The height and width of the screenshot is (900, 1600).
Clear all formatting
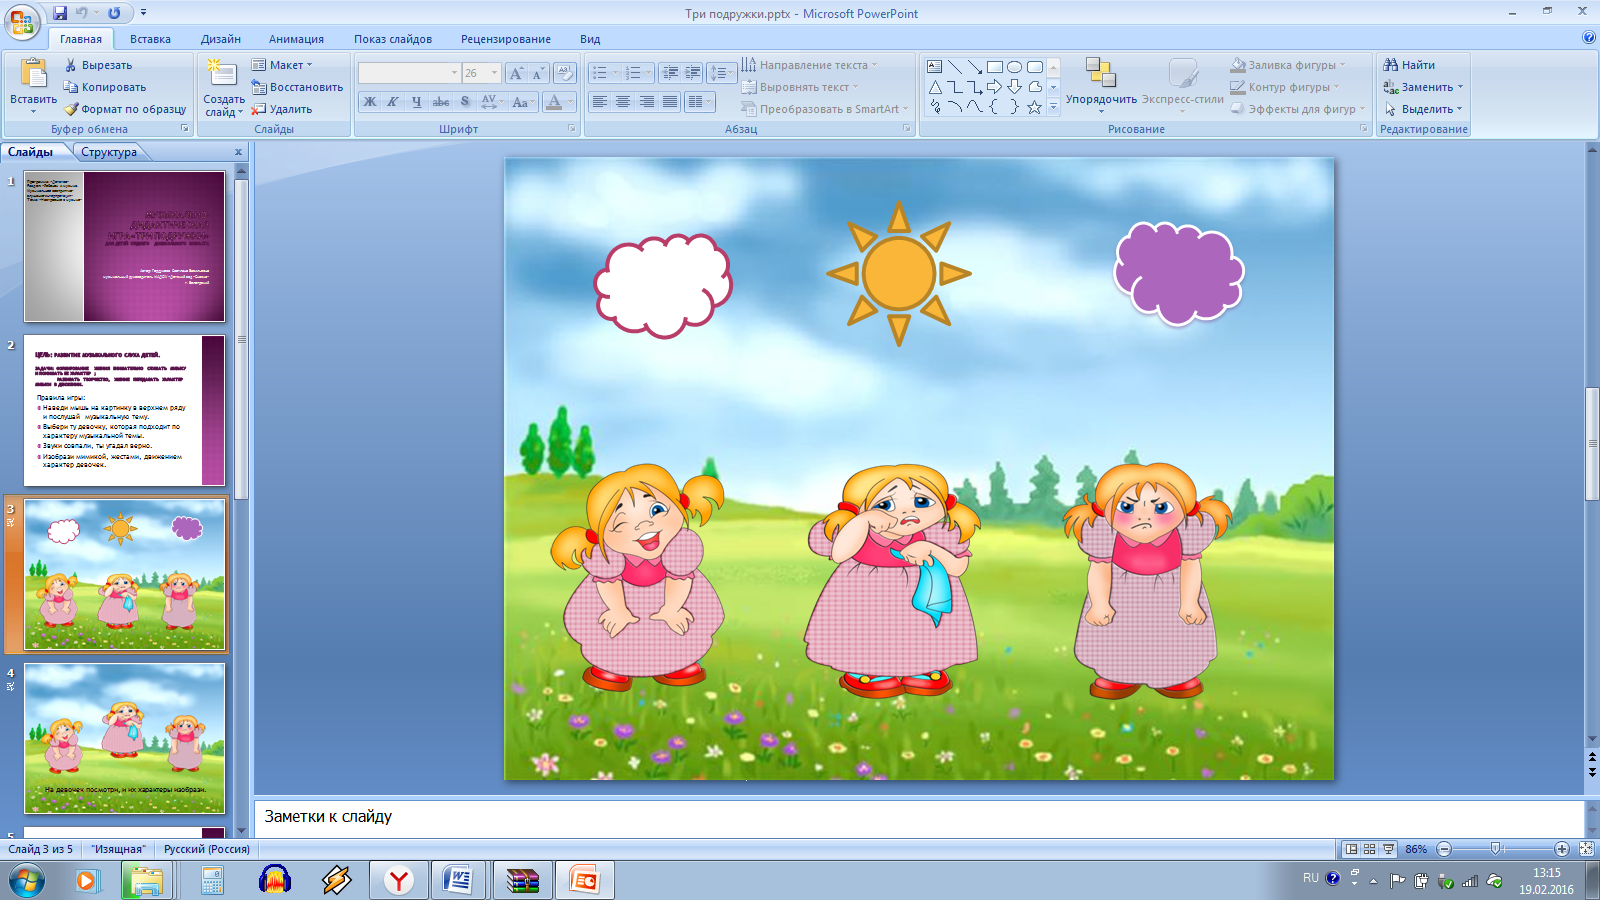(565, 73)
